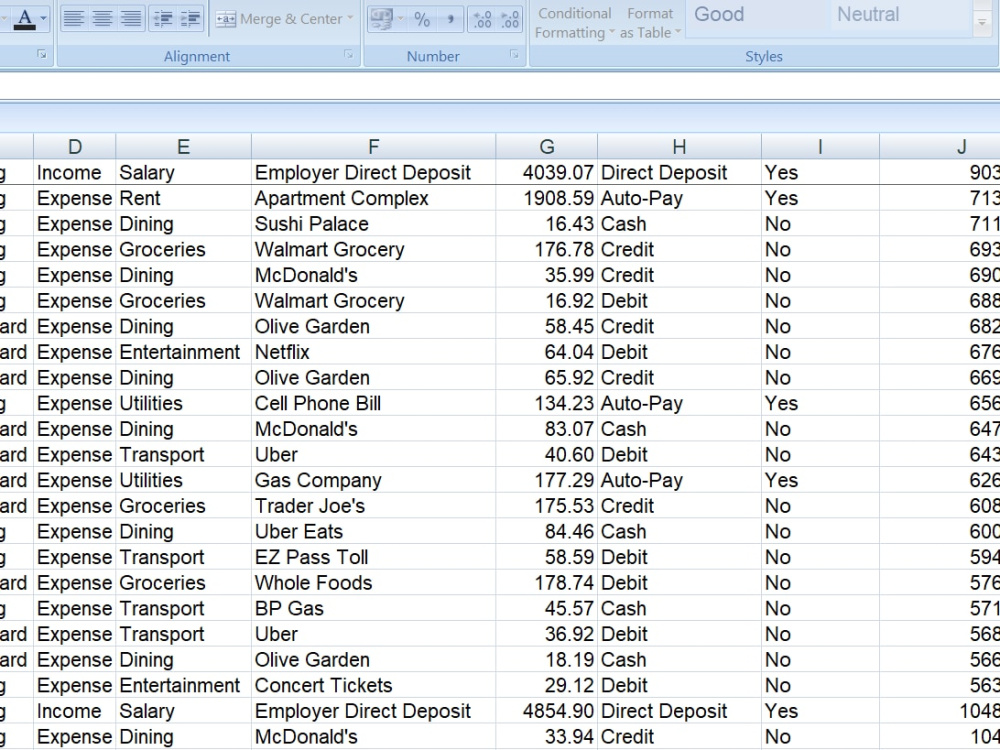1000x750 pixels.
Task: Select the Rent category cell
Action: [x=183, y=198]
